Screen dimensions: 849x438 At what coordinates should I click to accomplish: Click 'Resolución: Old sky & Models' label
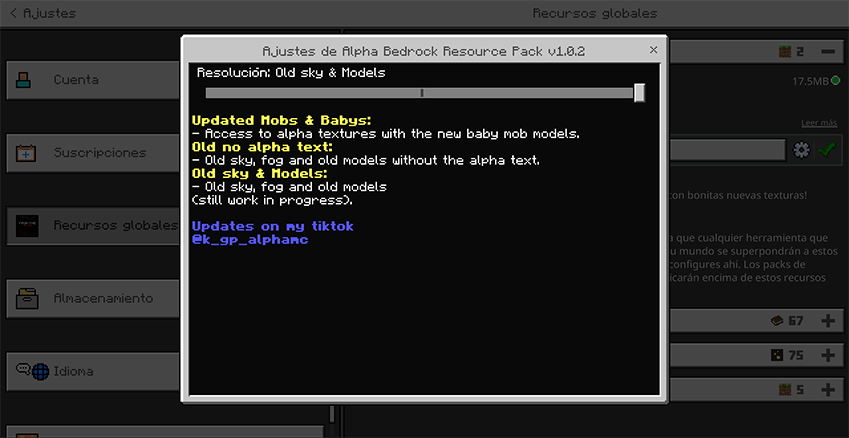click(291, 73)
